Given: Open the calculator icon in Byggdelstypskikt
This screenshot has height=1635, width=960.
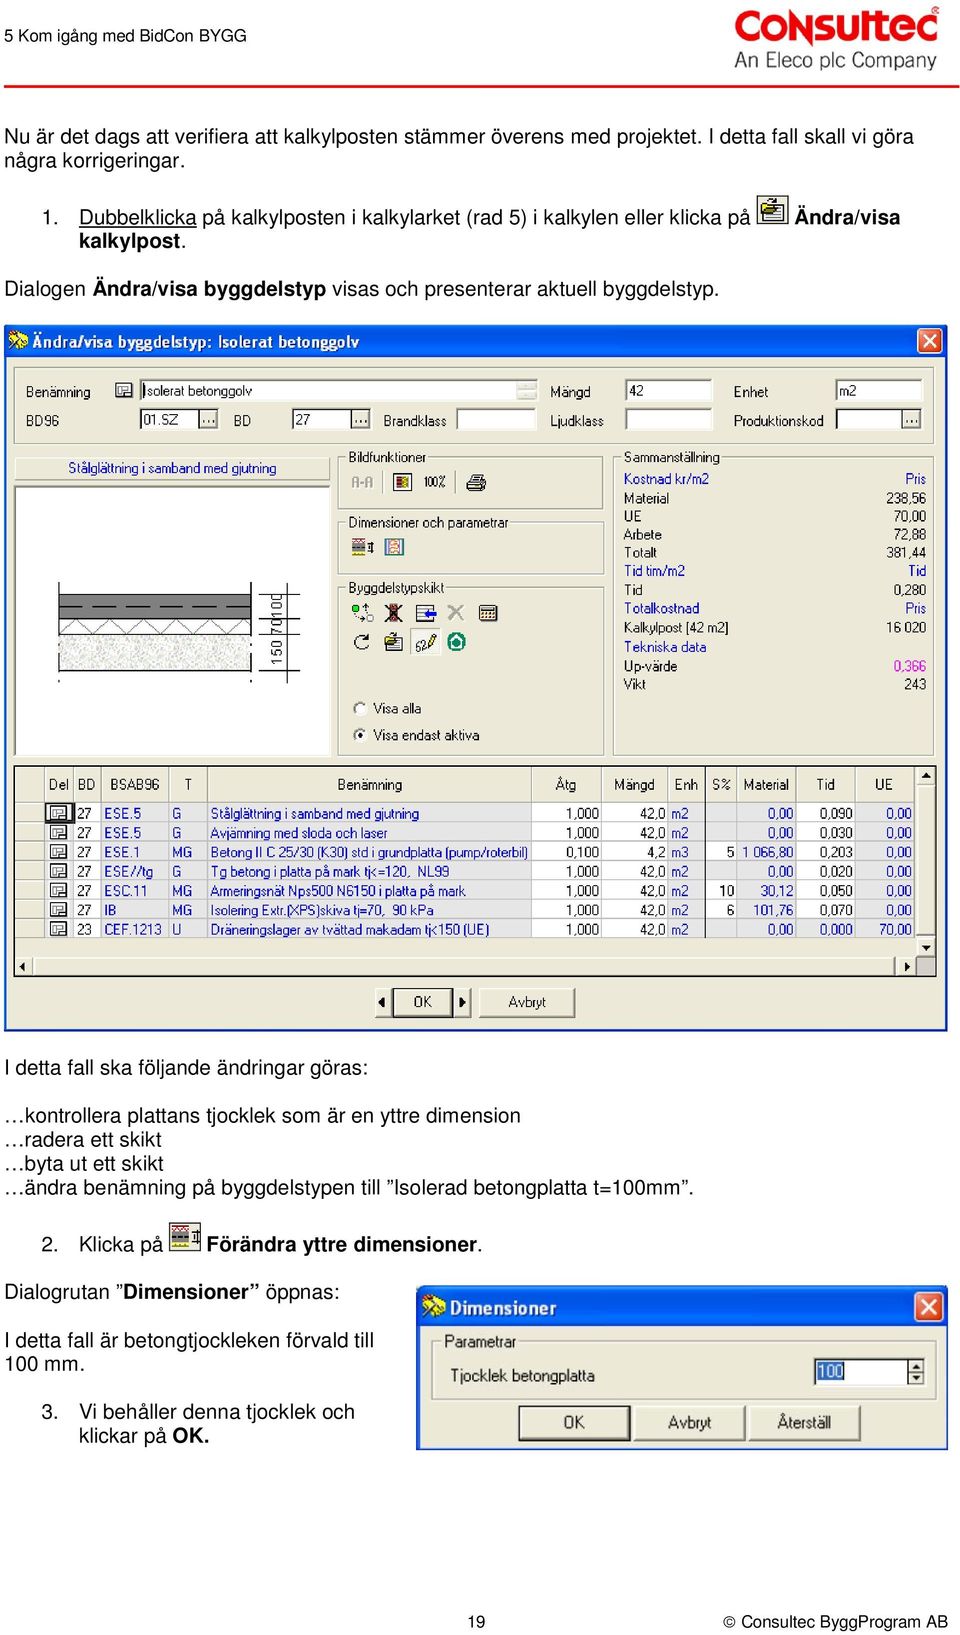Looking at the screenshot, I should point(488,613).
